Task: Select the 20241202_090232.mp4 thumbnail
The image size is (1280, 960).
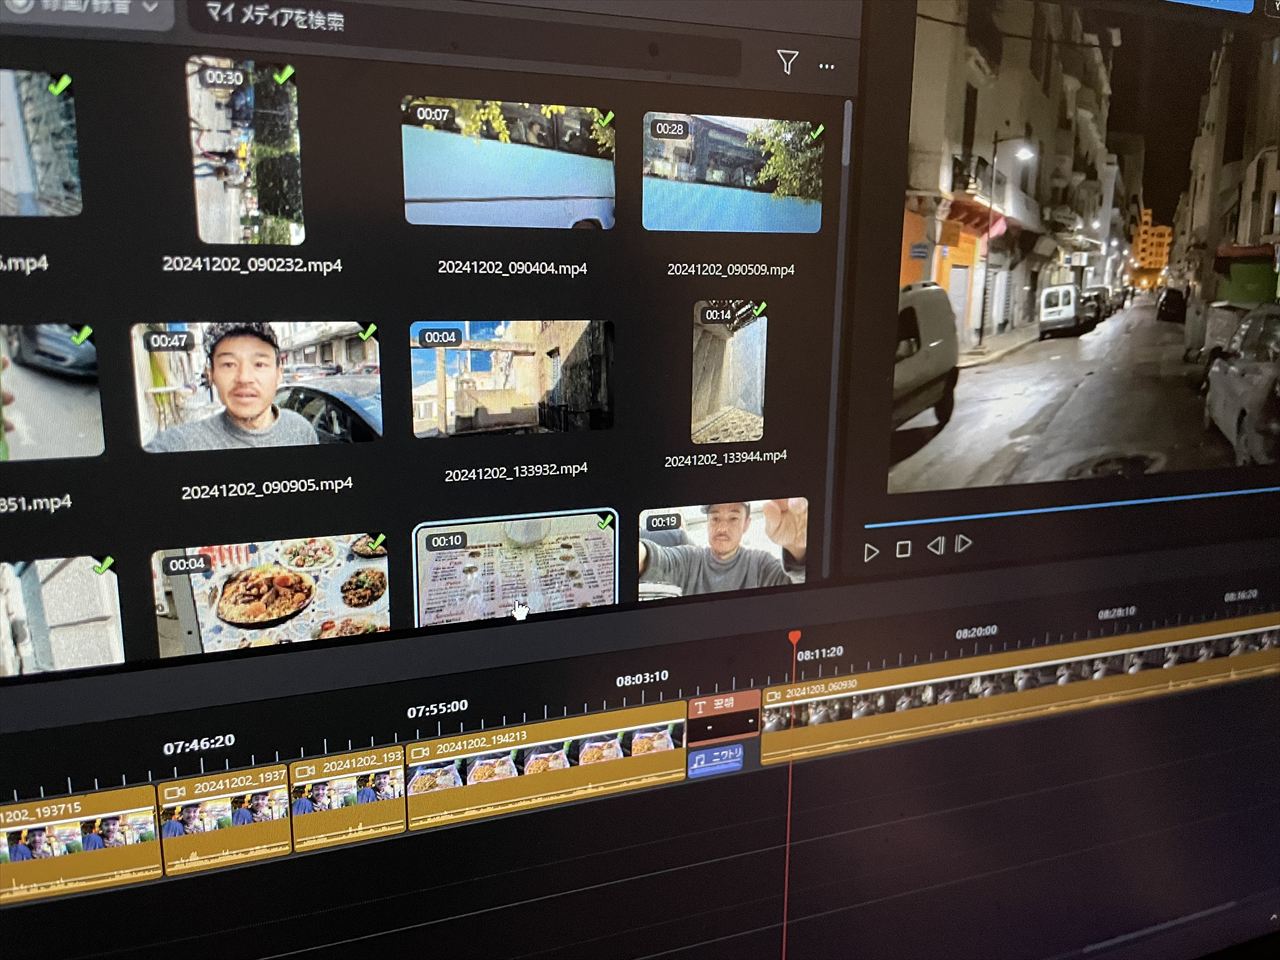Action: coord(246,151)
